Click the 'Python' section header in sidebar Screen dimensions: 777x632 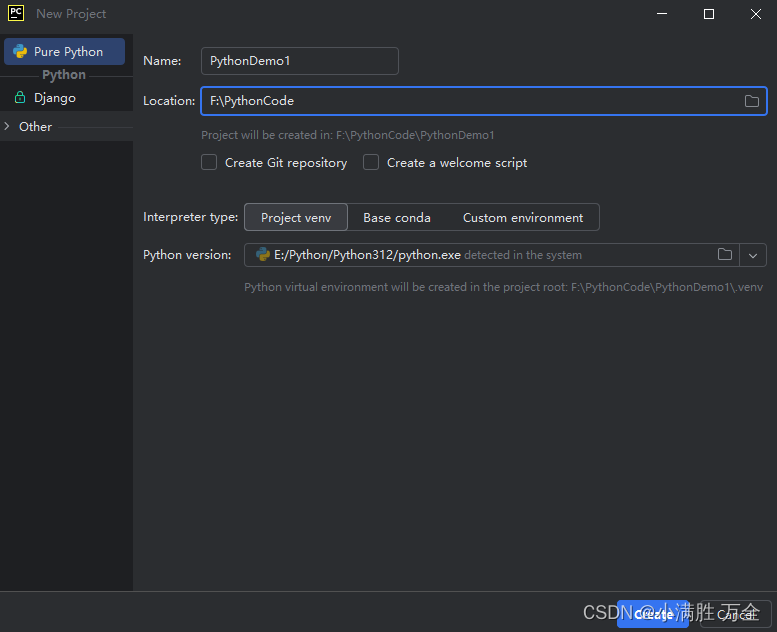64,75
